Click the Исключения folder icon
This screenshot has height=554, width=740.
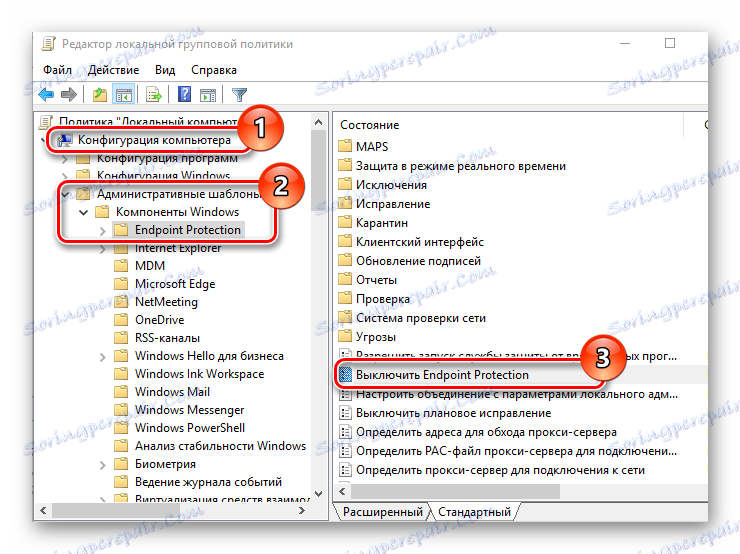click(345, 184)
